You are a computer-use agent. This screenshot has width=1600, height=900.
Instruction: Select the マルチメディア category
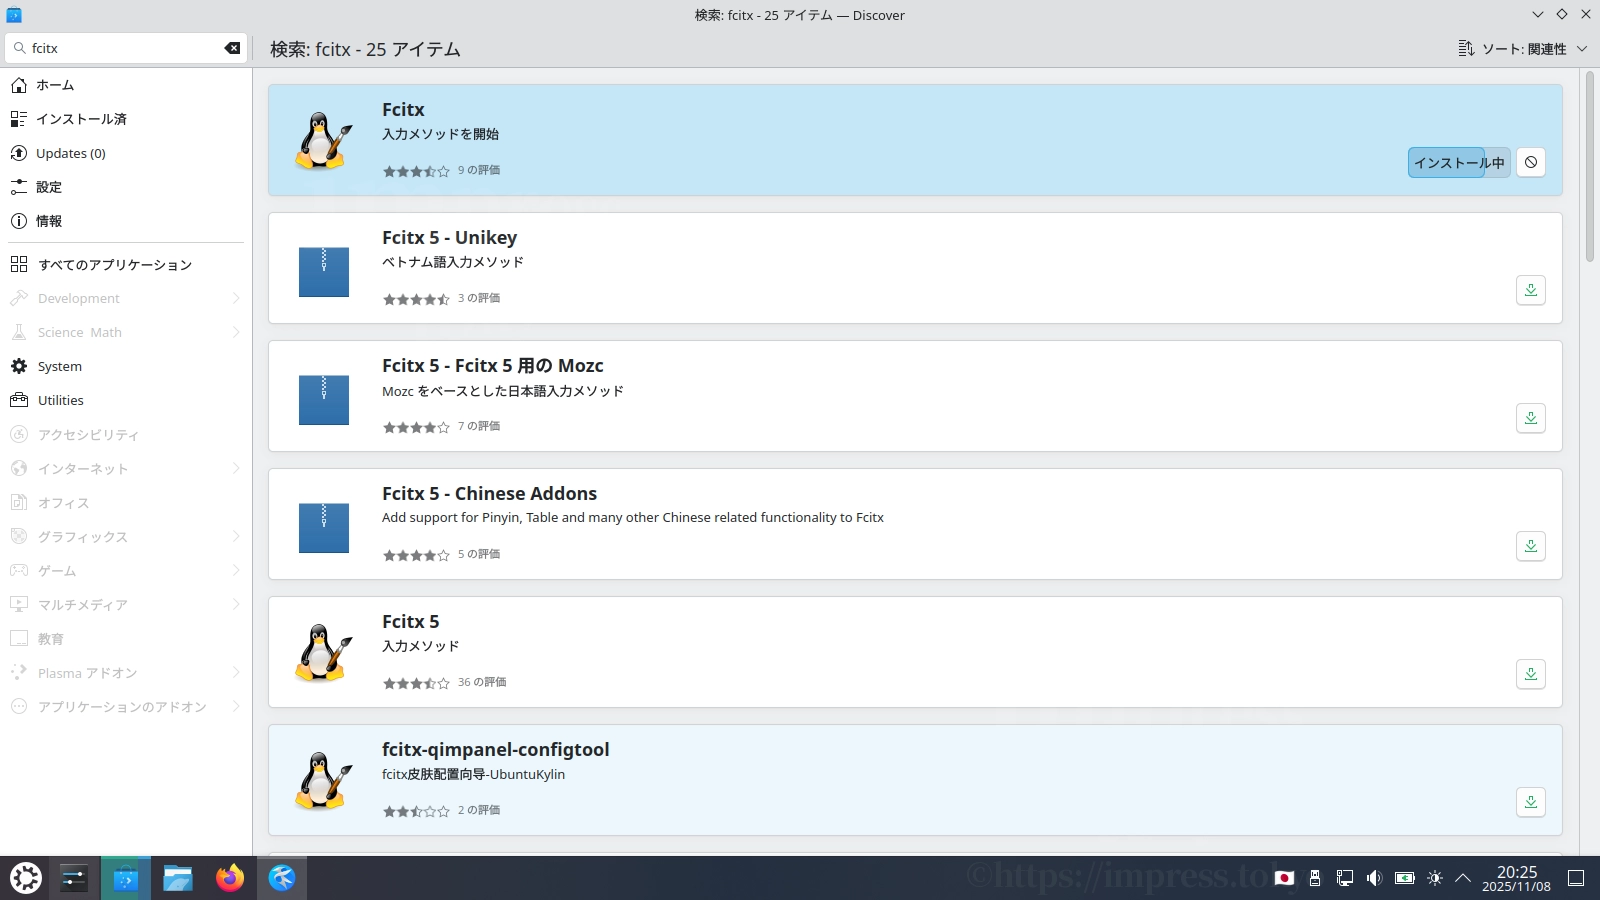click(126, 604)
